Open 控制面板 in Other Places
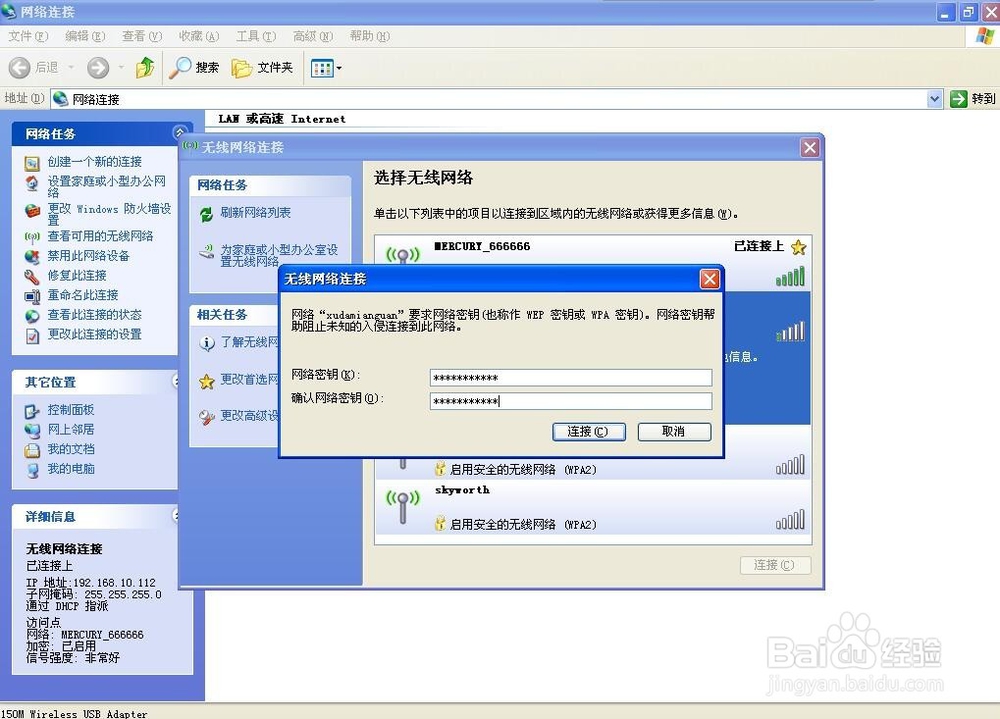The height and width of the screenshot is (719, 1000). point(71,410)
